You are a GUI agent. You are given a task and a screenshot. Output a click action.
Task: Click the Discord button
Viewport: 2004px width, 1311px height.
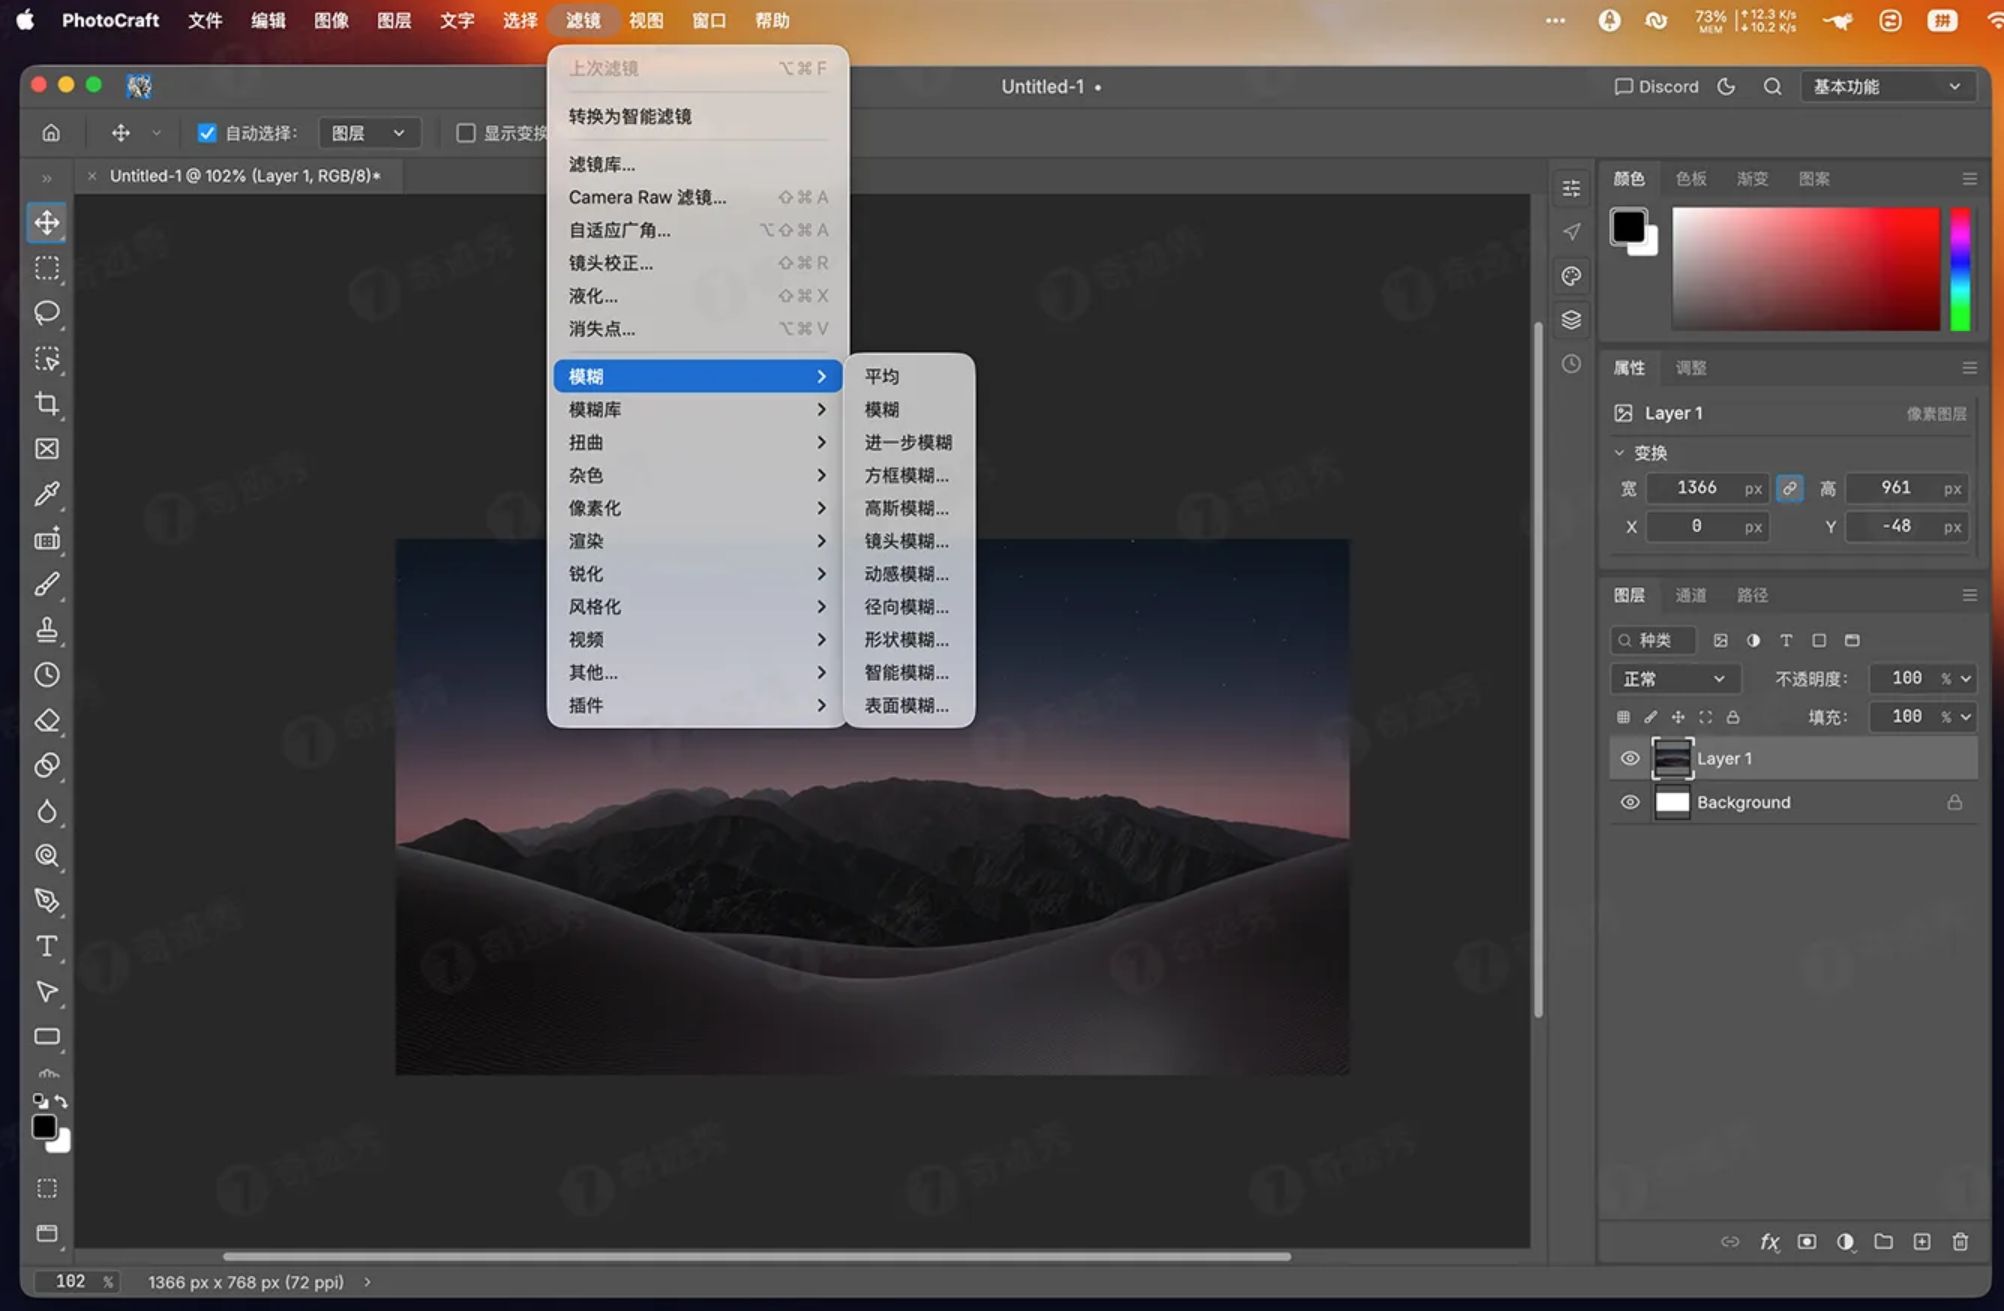pos(1656,87)
